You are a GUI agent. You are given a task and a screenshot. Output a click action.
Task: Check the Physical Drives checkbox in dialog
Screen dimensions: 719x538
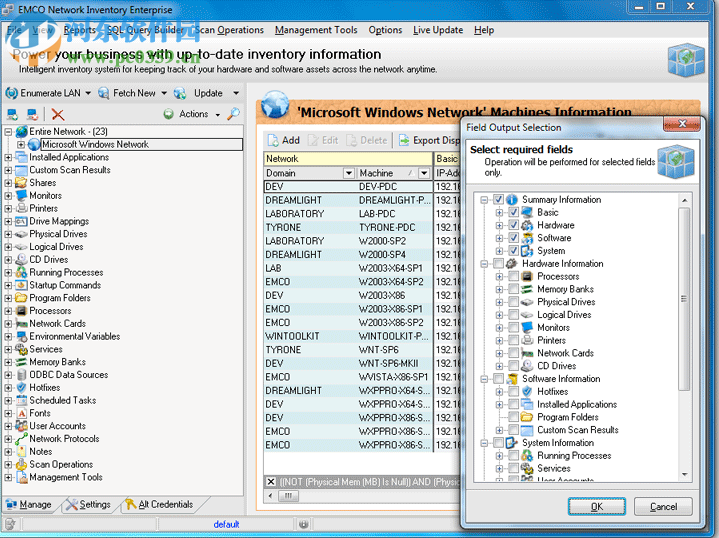(x=514, y=302)
